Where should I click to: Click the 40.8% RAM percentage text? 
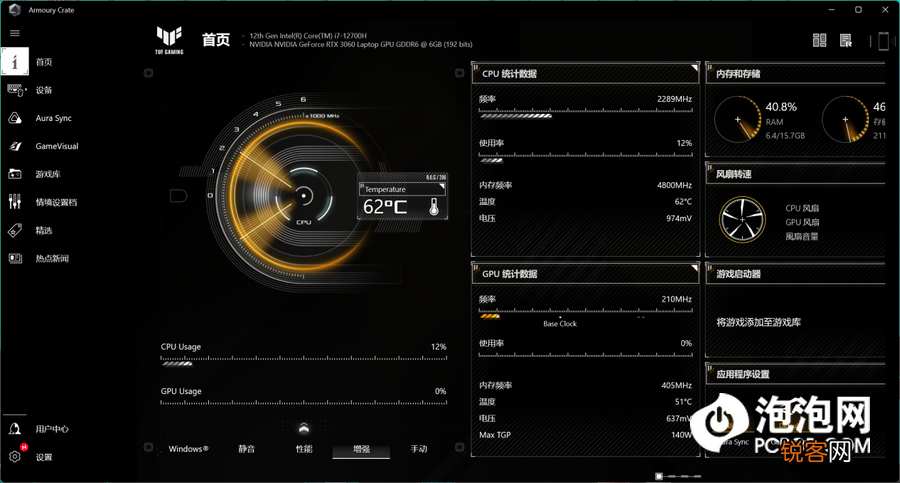point(781,107)
